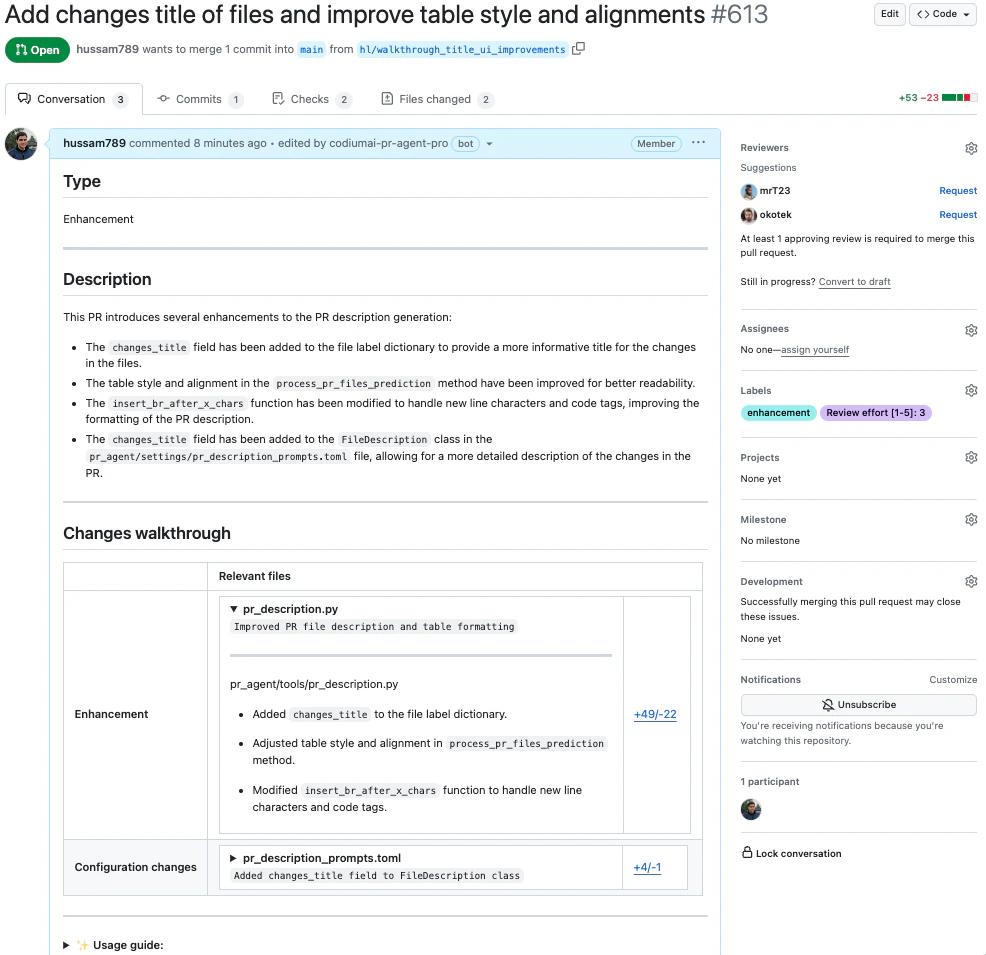Expand the pr_description_prompts.toml details
The image size is (986, 955).
[x=233, y=858]
